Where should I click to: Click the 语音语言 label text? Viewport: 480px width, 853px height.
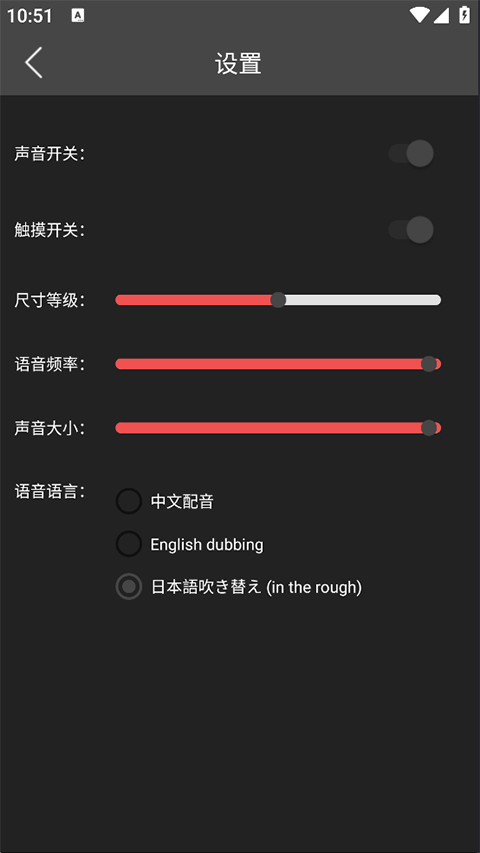(50, 492)
